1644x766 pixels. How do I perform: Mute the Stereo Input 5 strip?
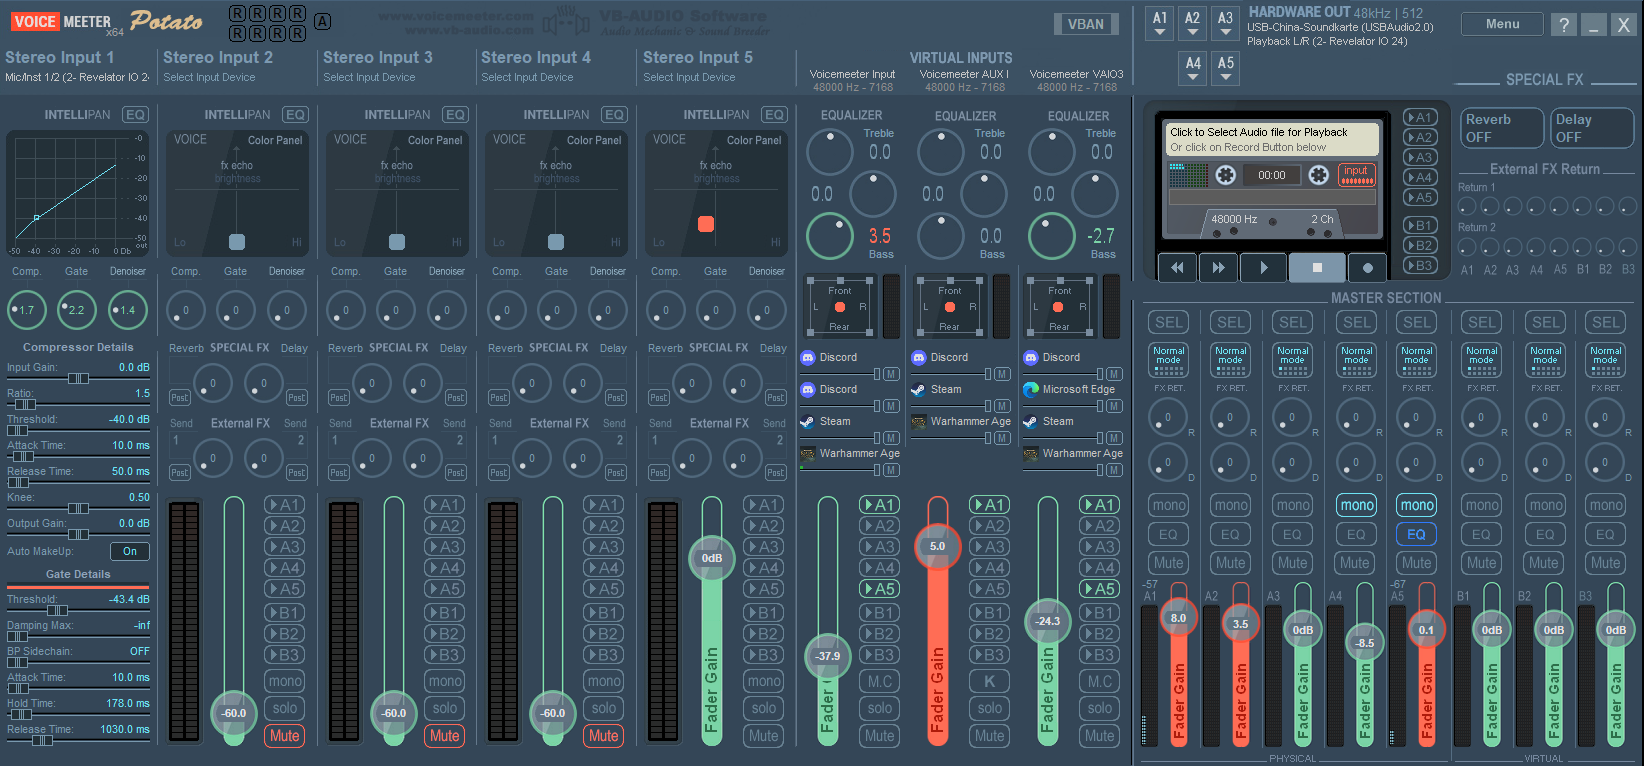pyautogui.click(x=764, y=735)
